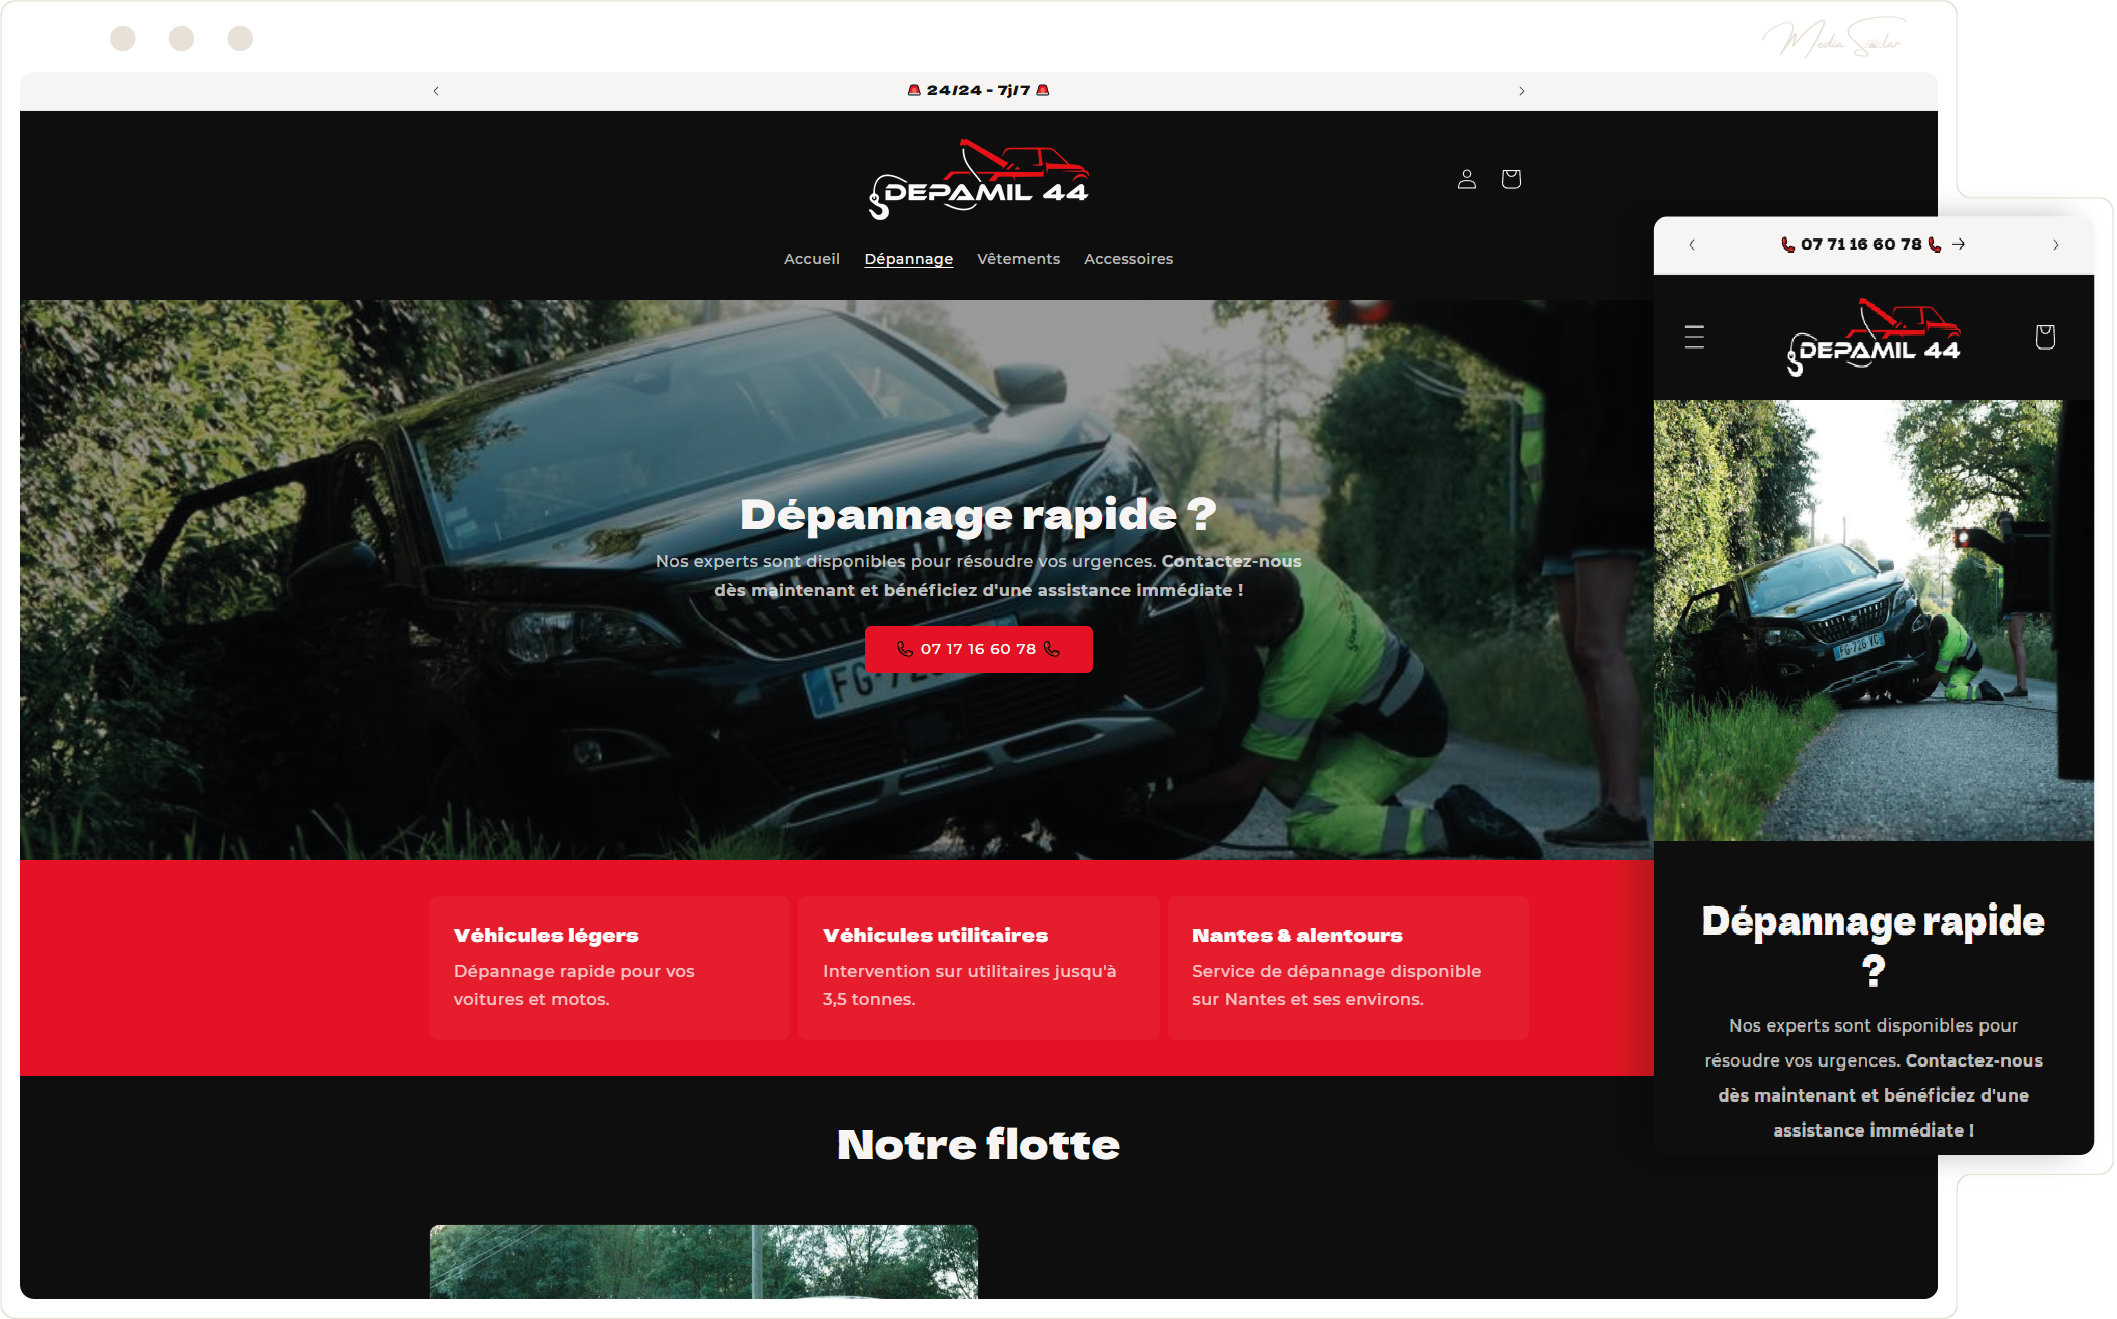This screenshot has width=2117, height=1319.
Task: Click the Véhicules utilitaires card
Action: [x=978, y=967]
